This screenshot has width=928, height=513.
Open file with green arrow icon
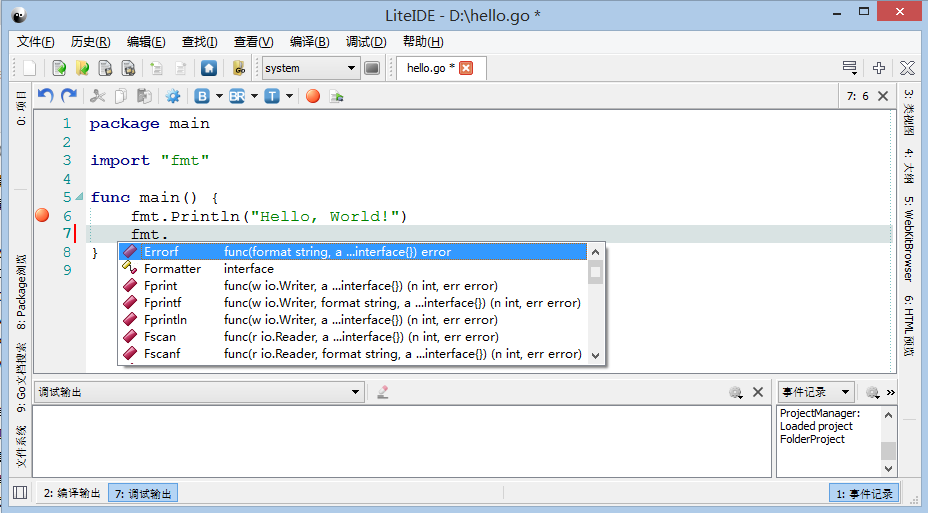(59, 68)
